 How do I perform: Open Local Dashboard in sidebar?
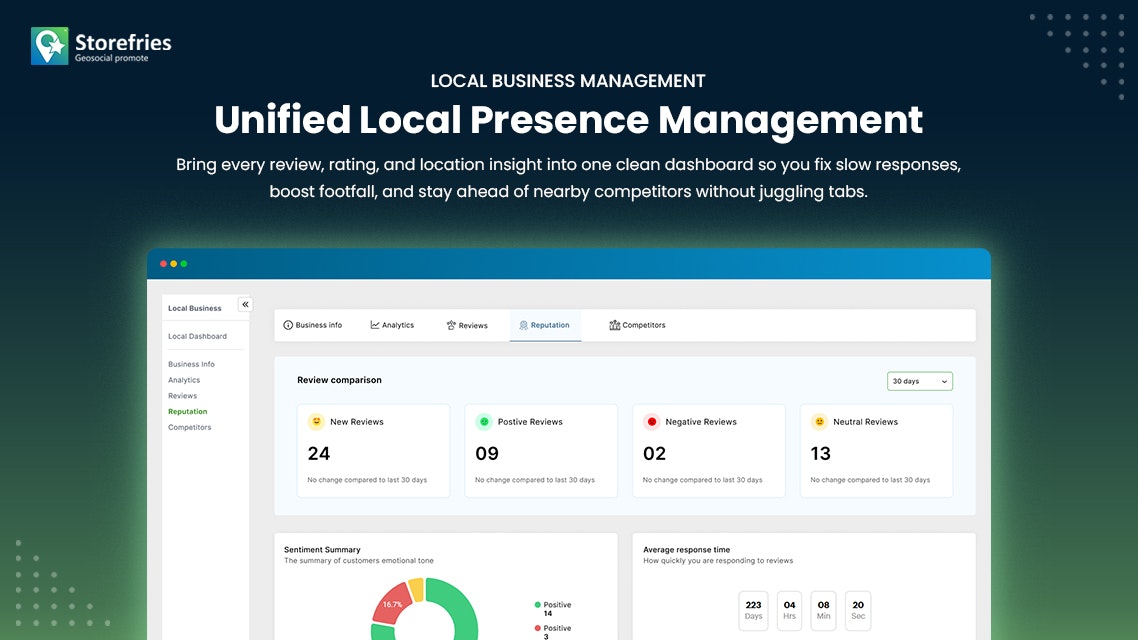(197, 336)
